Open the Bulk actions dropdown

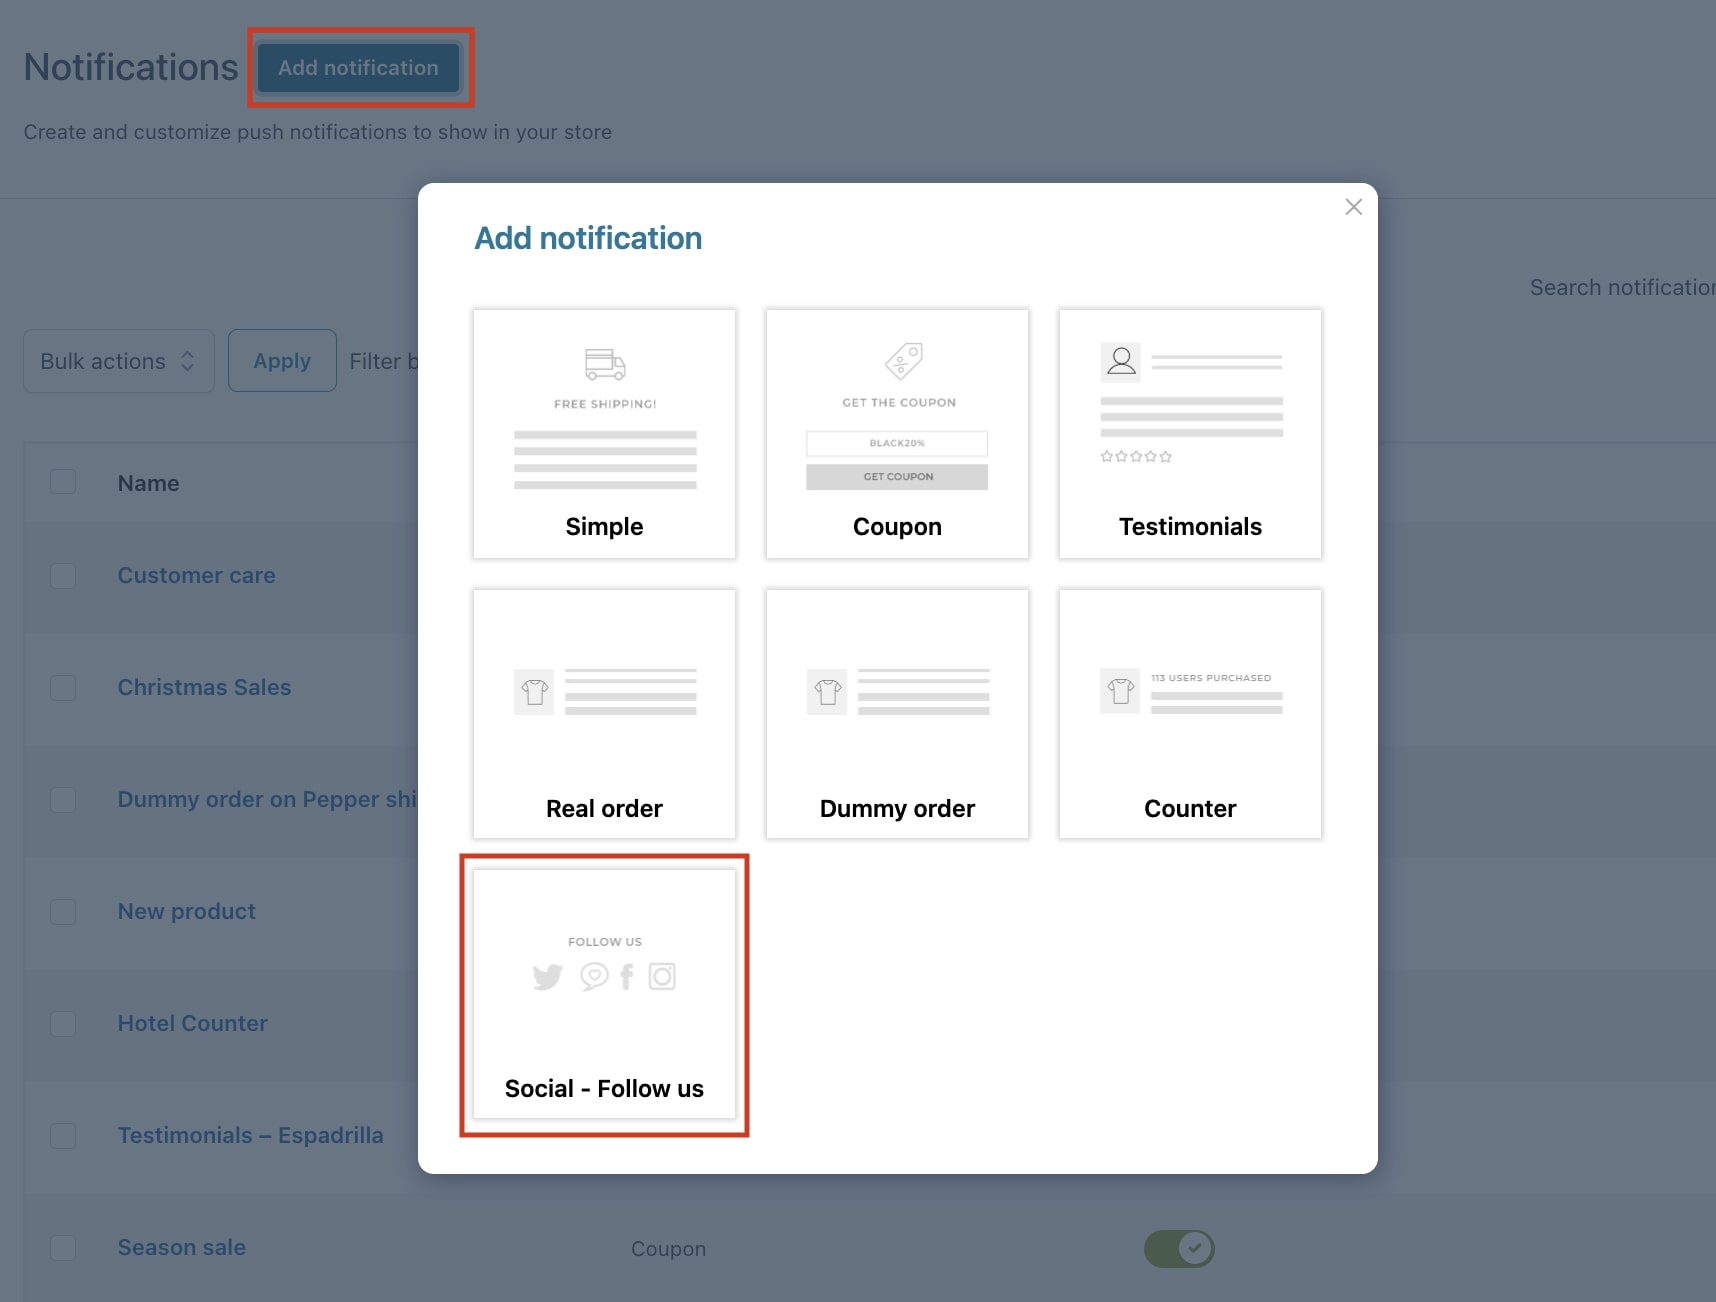tap(119, 361)
